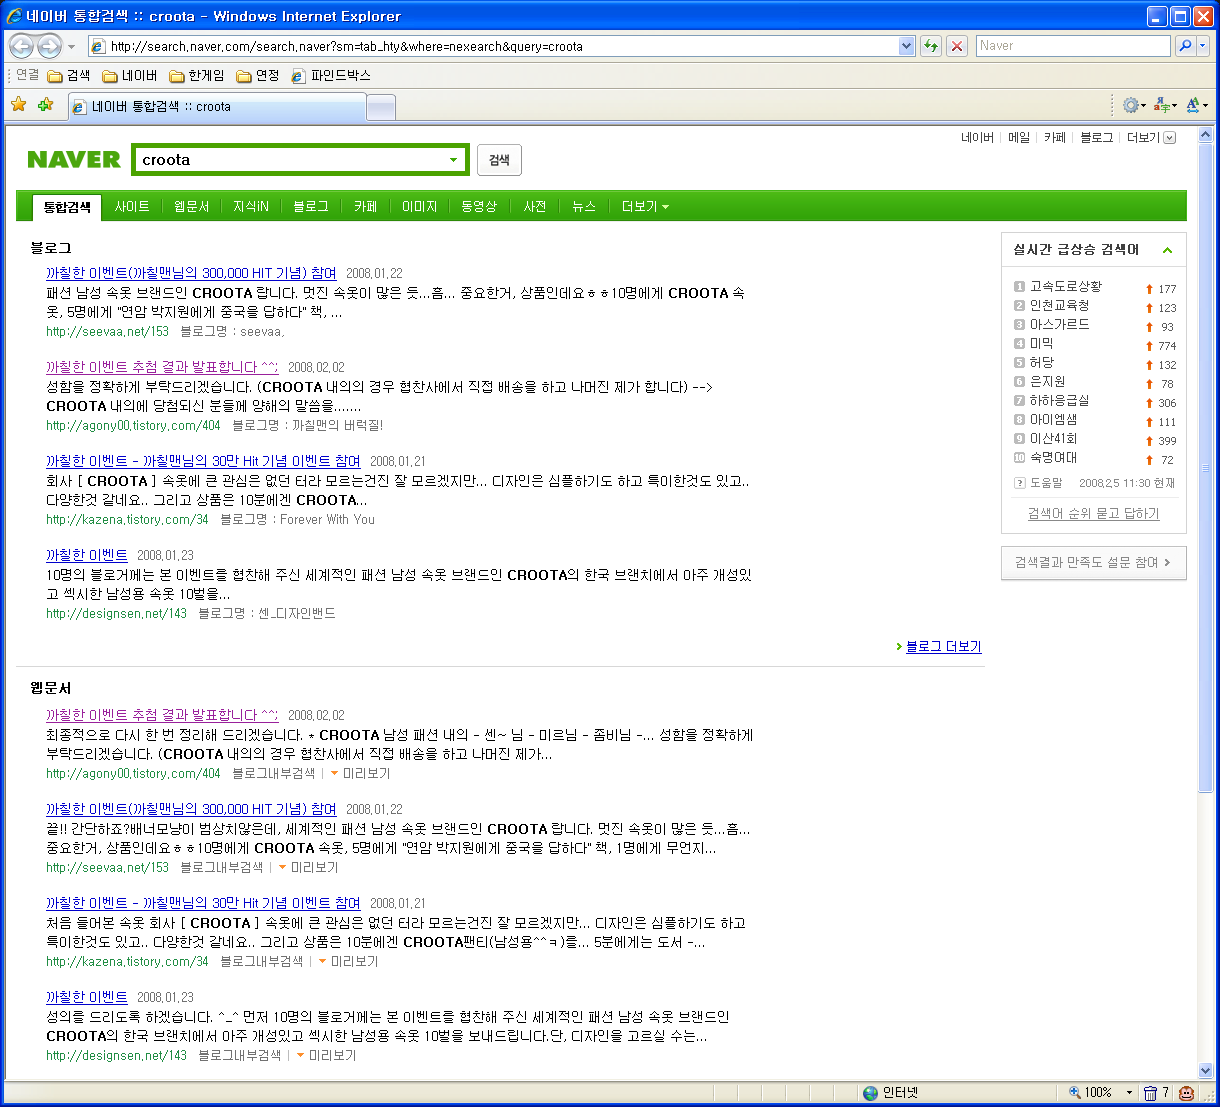
Task: Open the 한게임 favorites folder
Action: tap(197, 75)
